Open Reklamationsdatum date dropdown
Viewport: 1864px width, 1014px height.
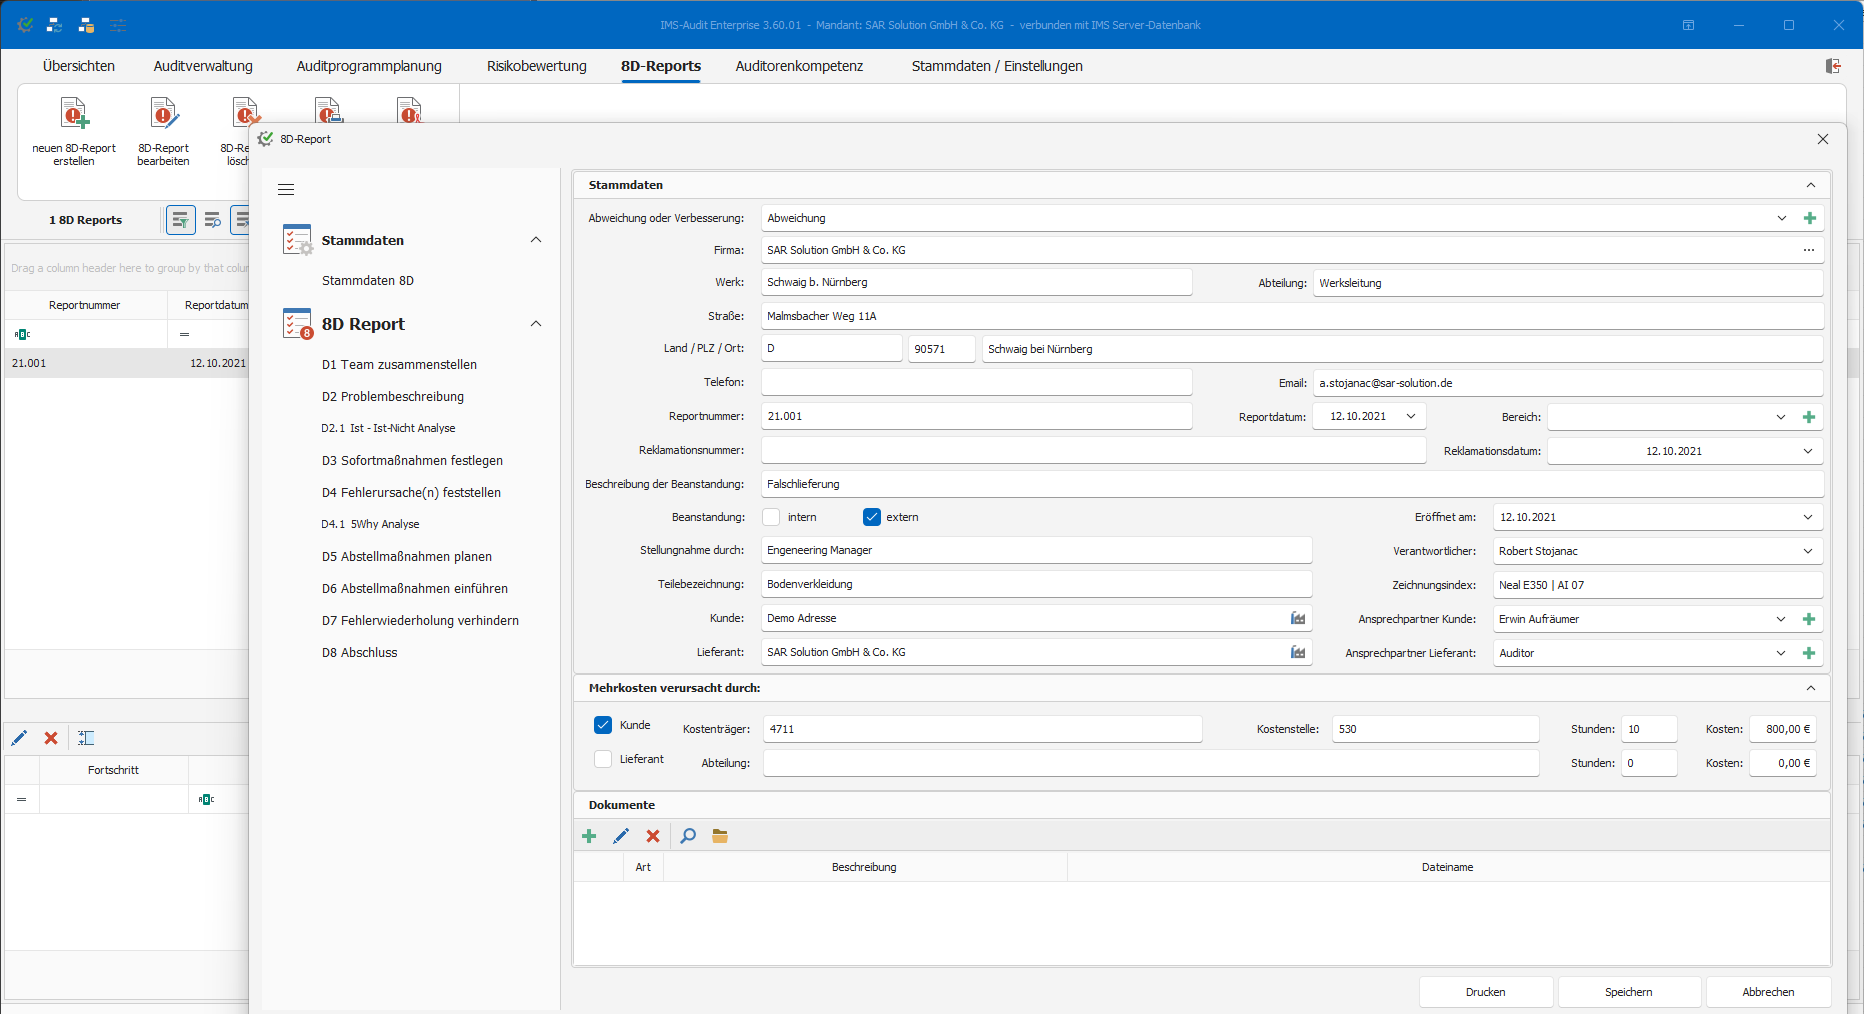pos(1808,451)
